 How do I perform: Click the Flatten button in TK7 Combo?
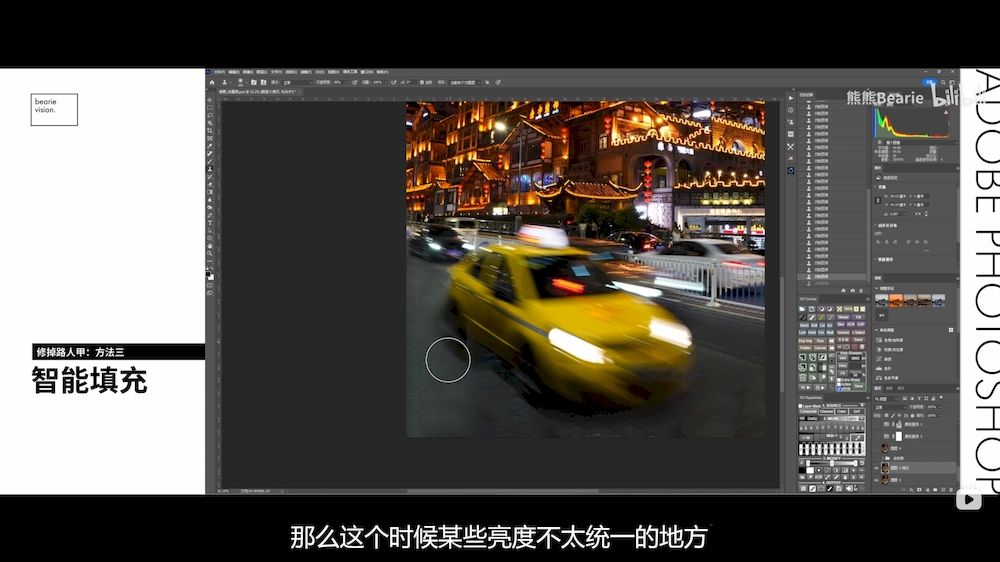coord(805,348)
